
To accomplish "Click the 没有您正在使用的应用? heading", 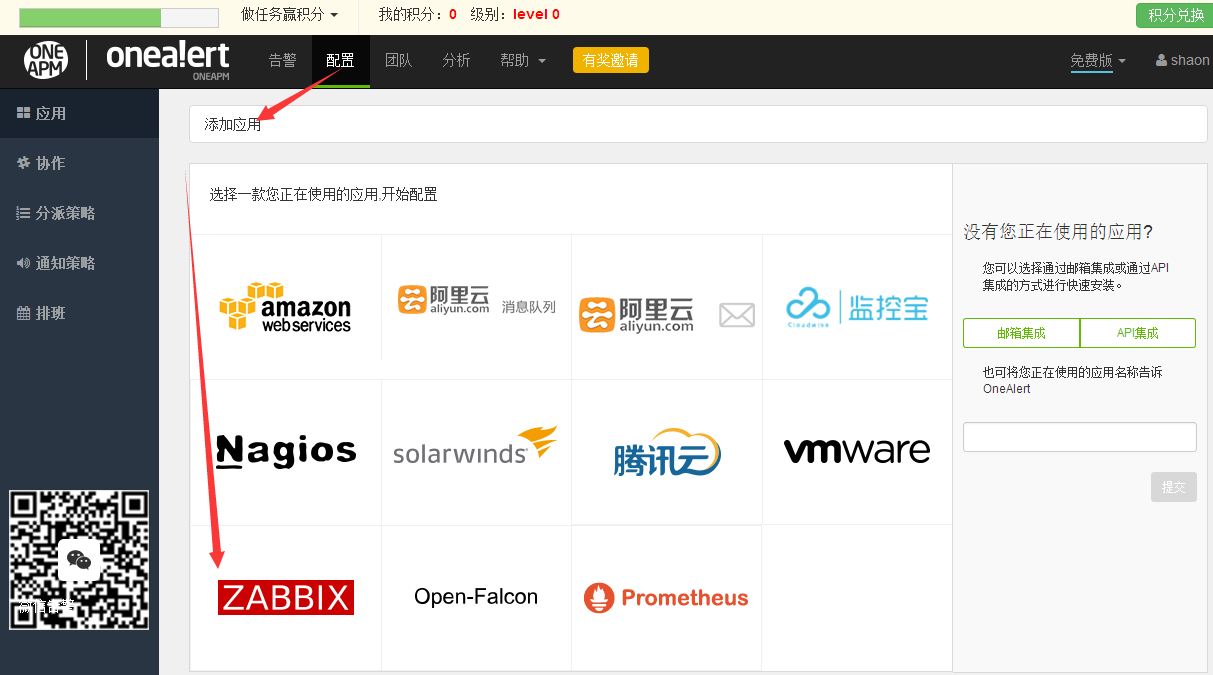I will tap(1058, 232).
